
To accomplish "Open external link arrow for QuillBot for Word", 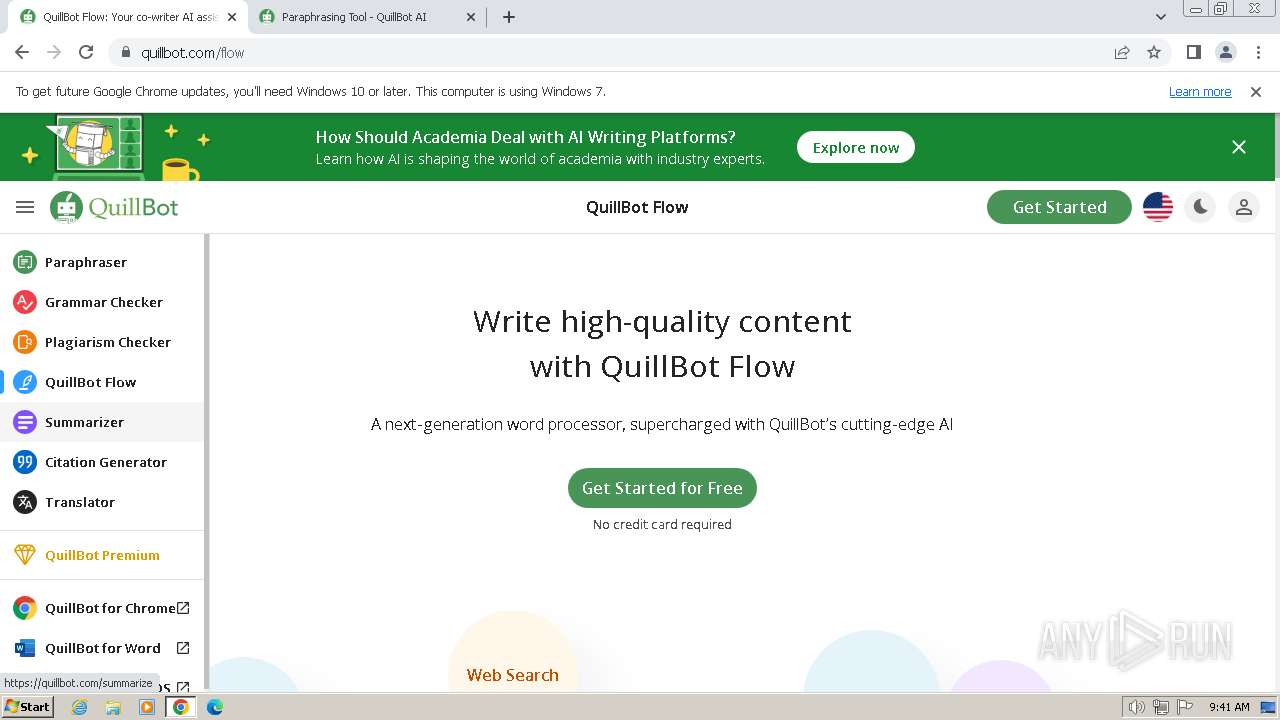I will coord(183,648).
